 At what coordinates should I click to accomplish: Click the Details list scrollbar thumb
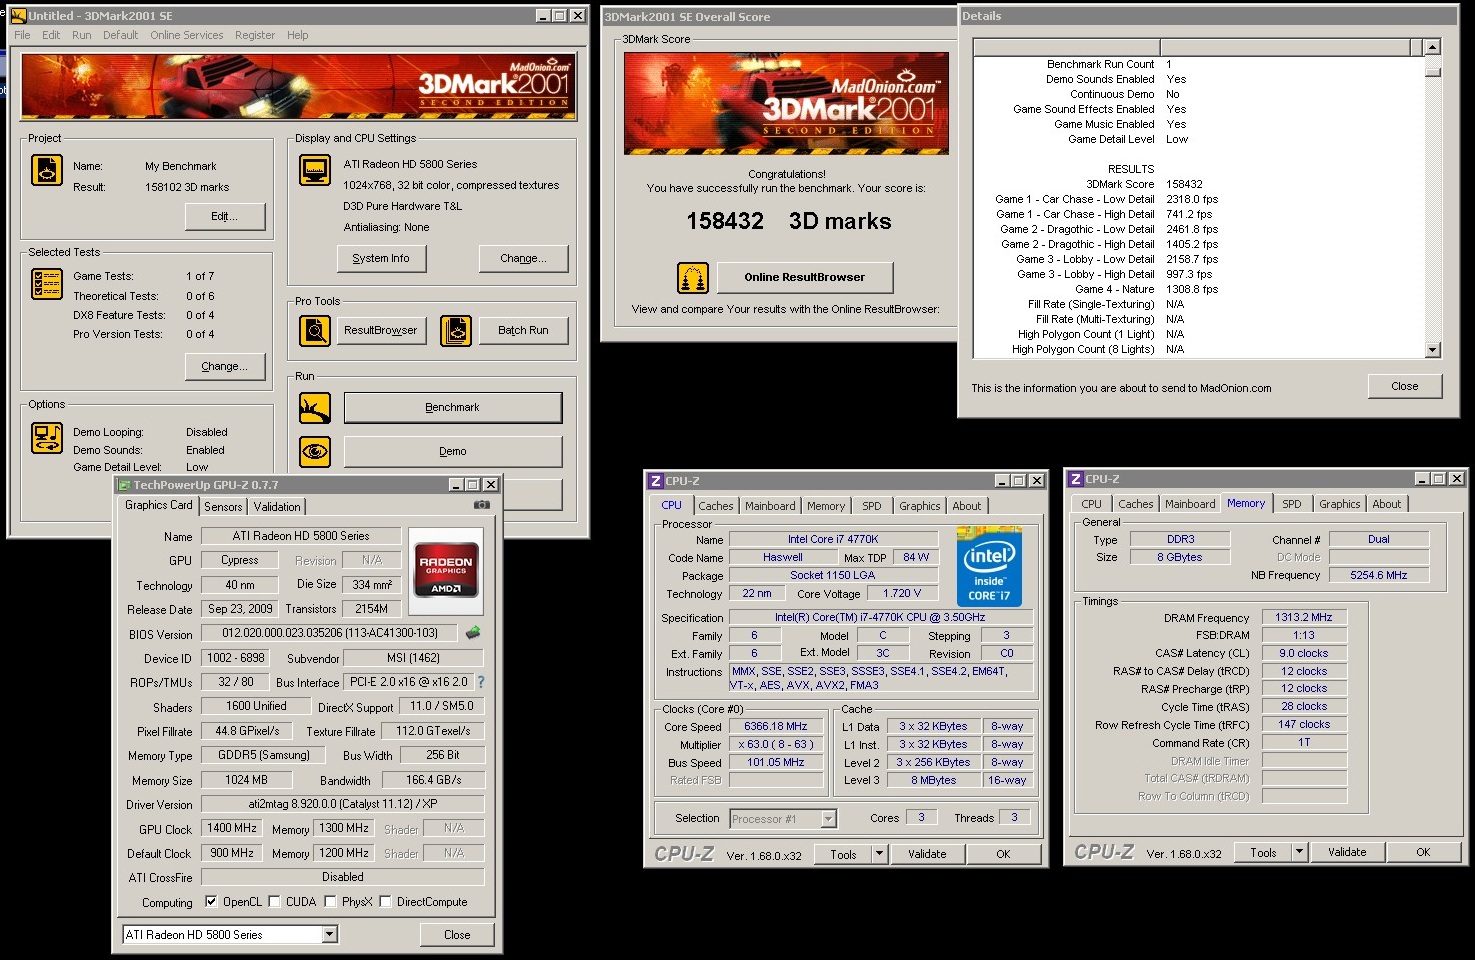tap(1433, 71)
